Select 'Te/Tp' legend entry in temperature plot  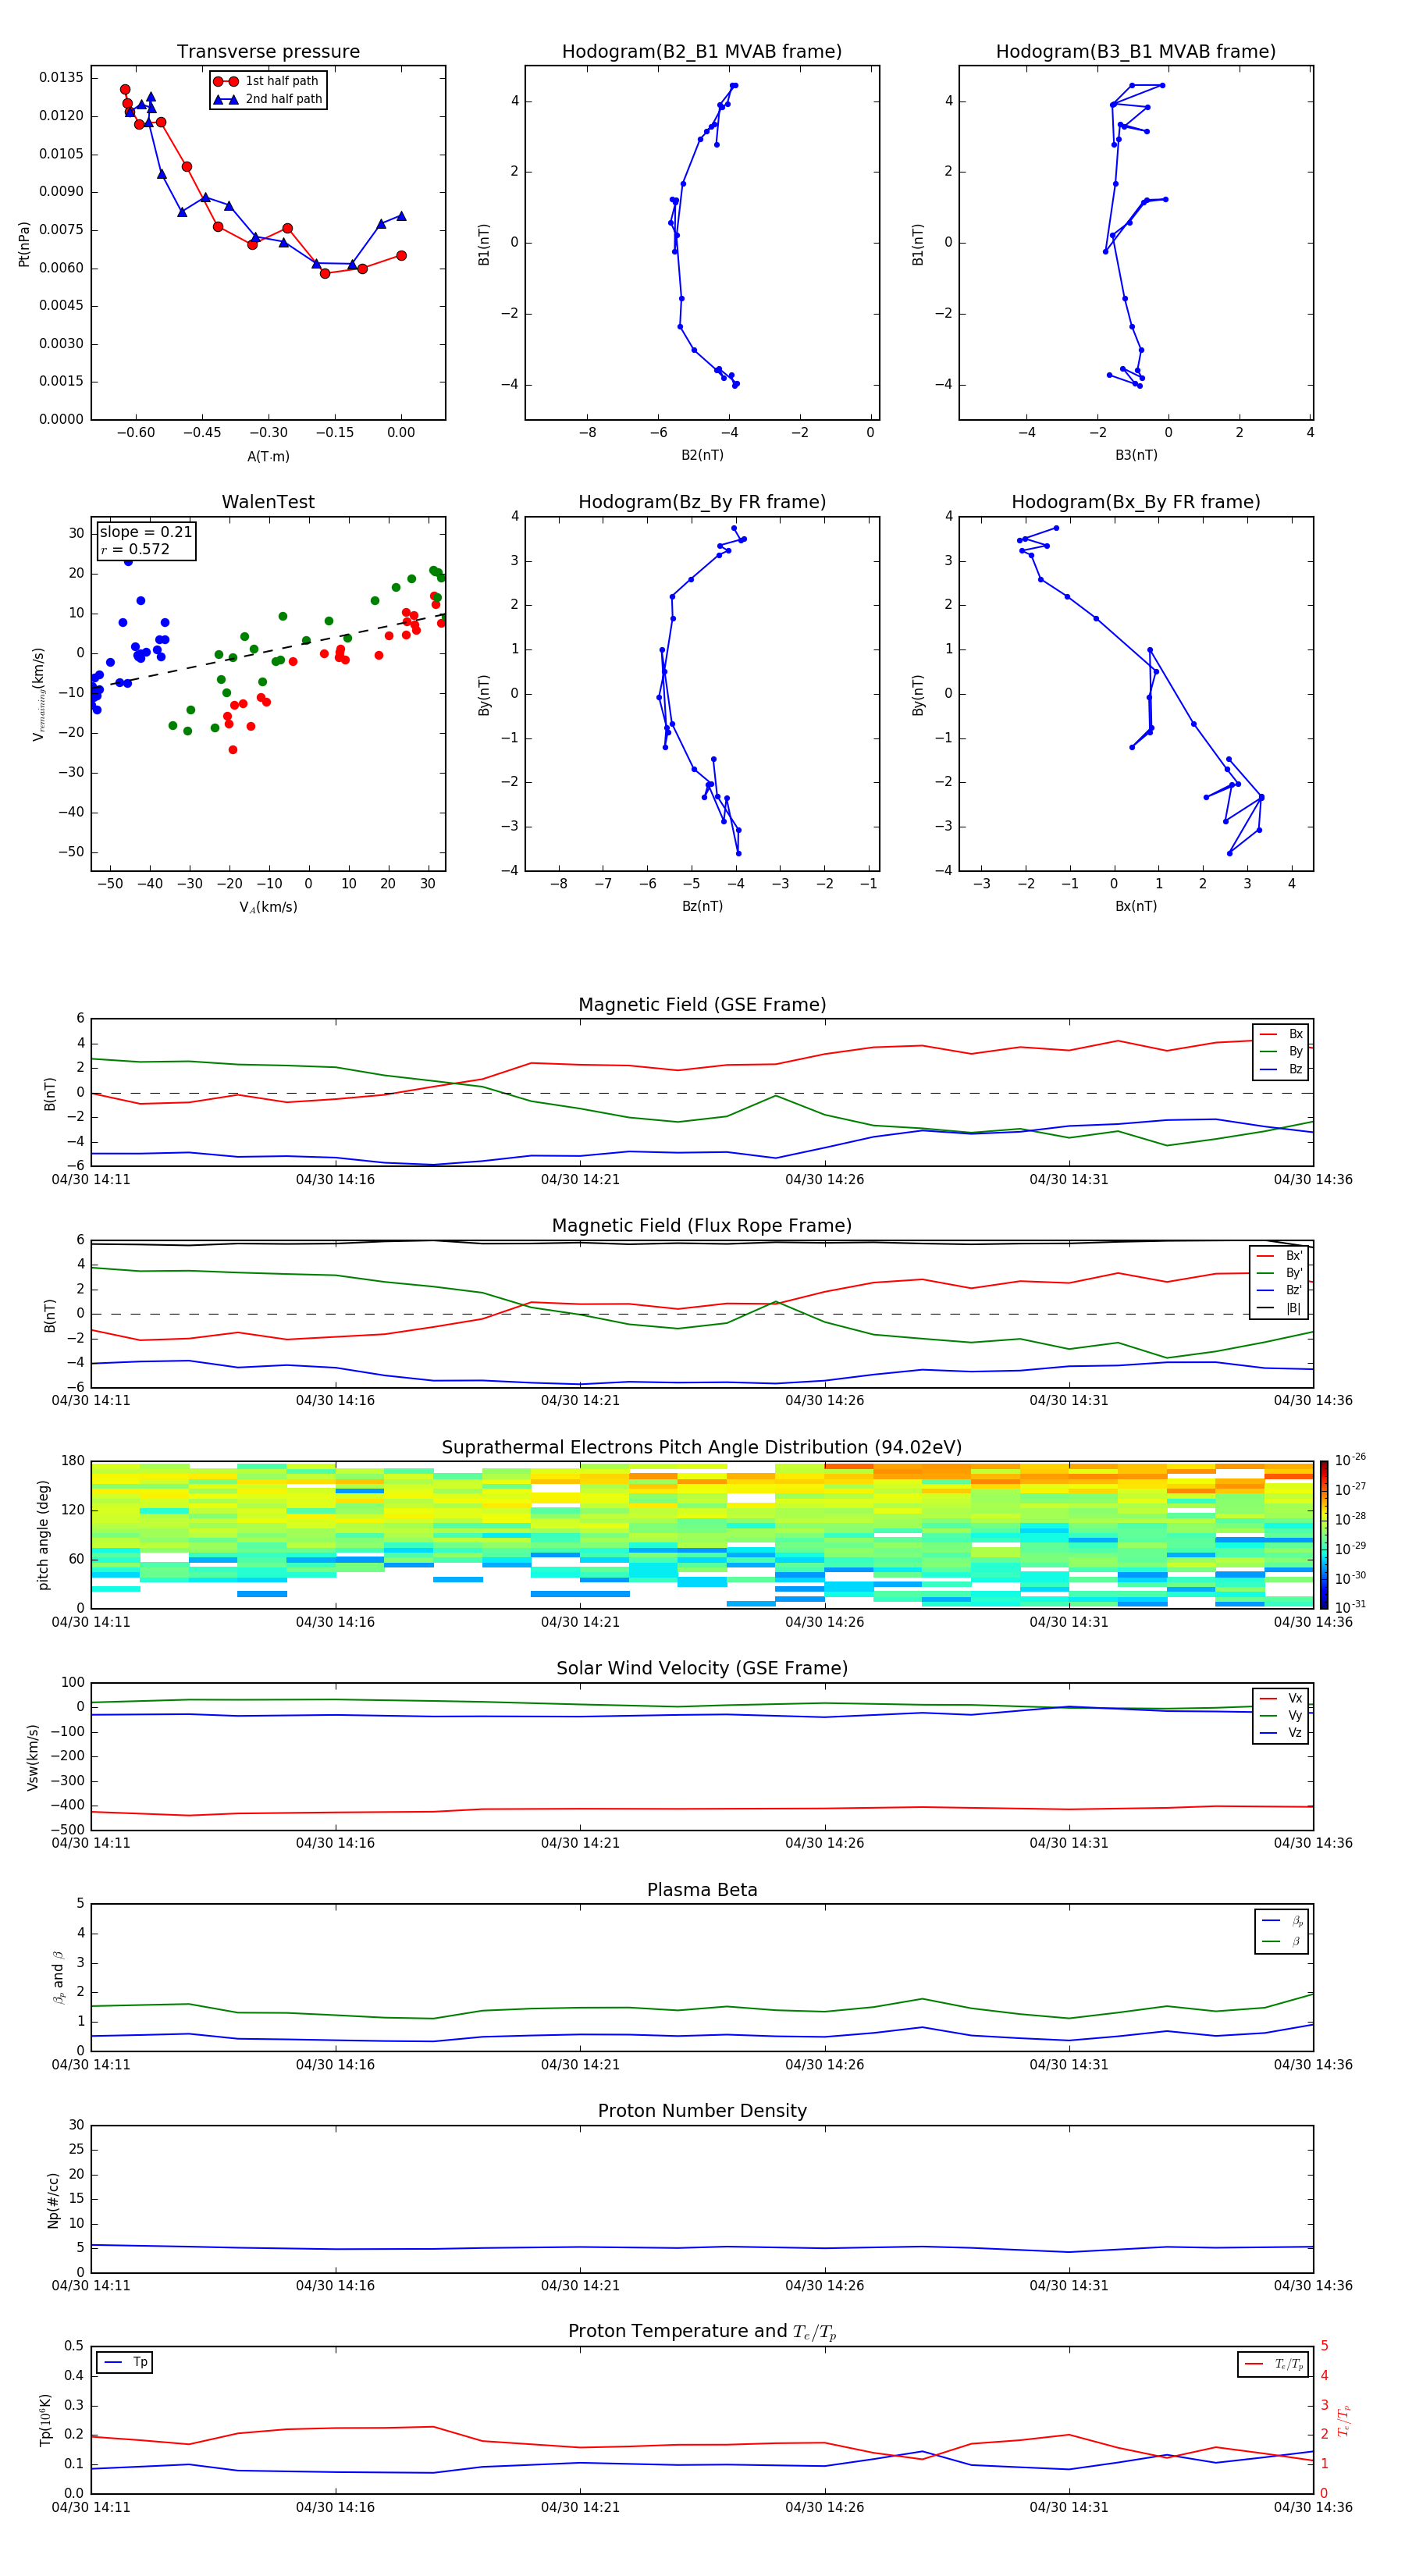(x=1274, y=2364)
